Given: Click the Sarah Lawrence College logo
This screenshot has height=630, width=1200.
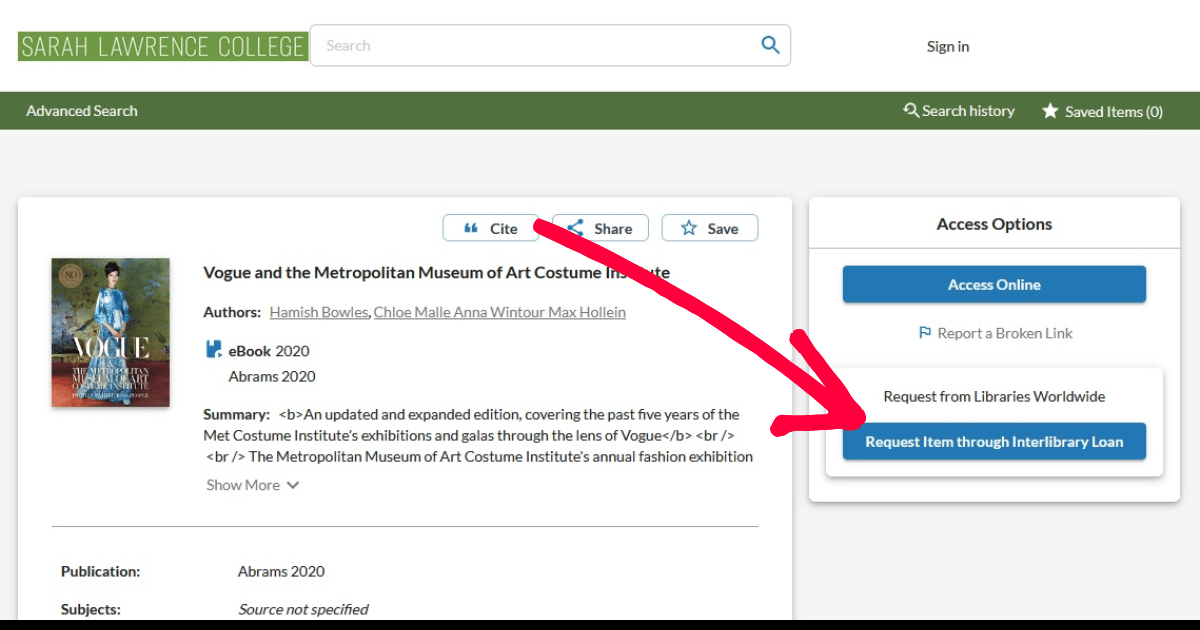Looking at the screenshot, I should [162, 46].
